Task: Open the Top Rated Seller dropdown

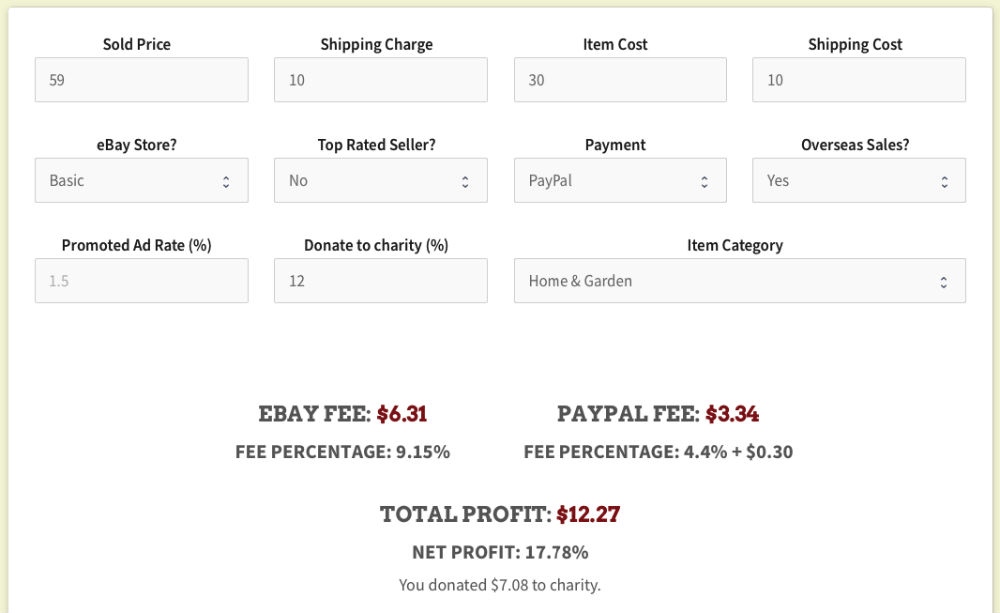Action: tap(380, 180)
